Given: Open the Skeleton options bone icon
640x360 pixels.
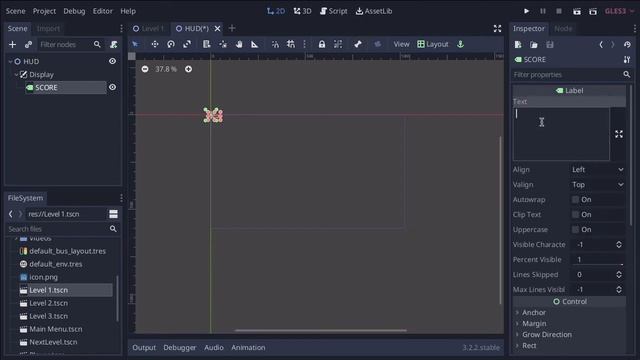Looking at the screenshot, I should (x=358, y=44).
